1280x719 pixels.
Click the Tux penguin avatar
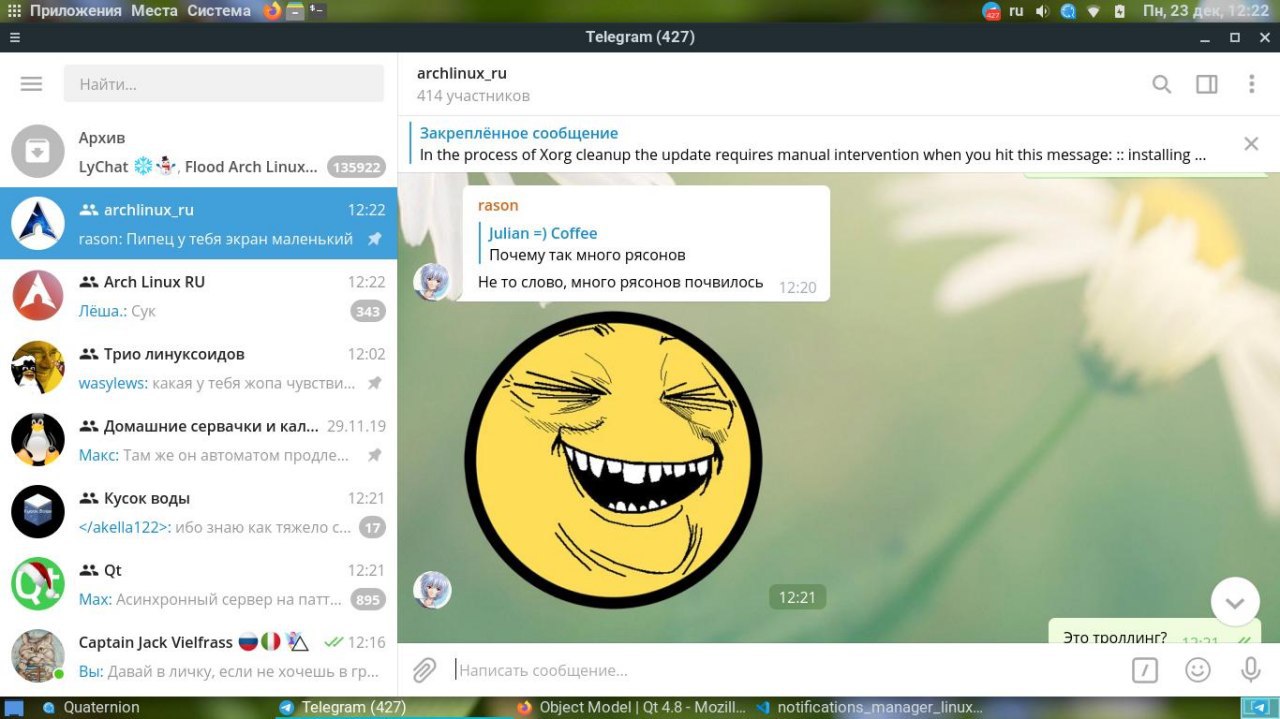[x=38, y=440]
